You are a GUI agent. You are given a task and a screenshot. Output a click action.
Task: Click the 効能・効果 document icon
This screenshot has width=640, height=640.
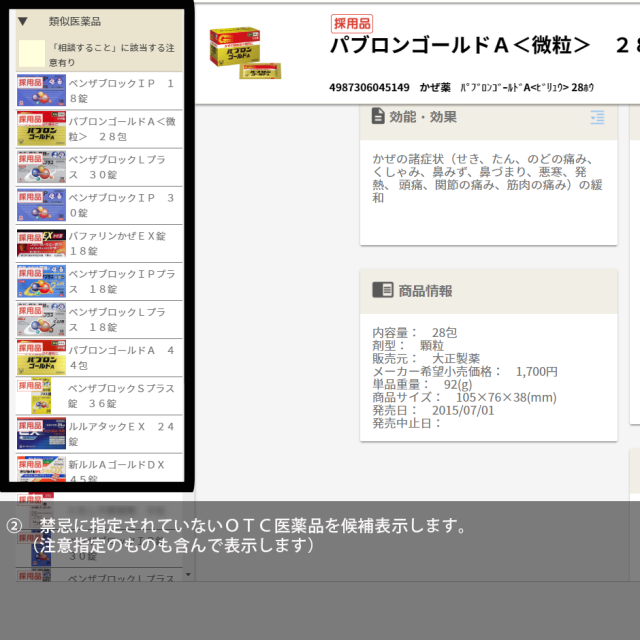point(378,116)
